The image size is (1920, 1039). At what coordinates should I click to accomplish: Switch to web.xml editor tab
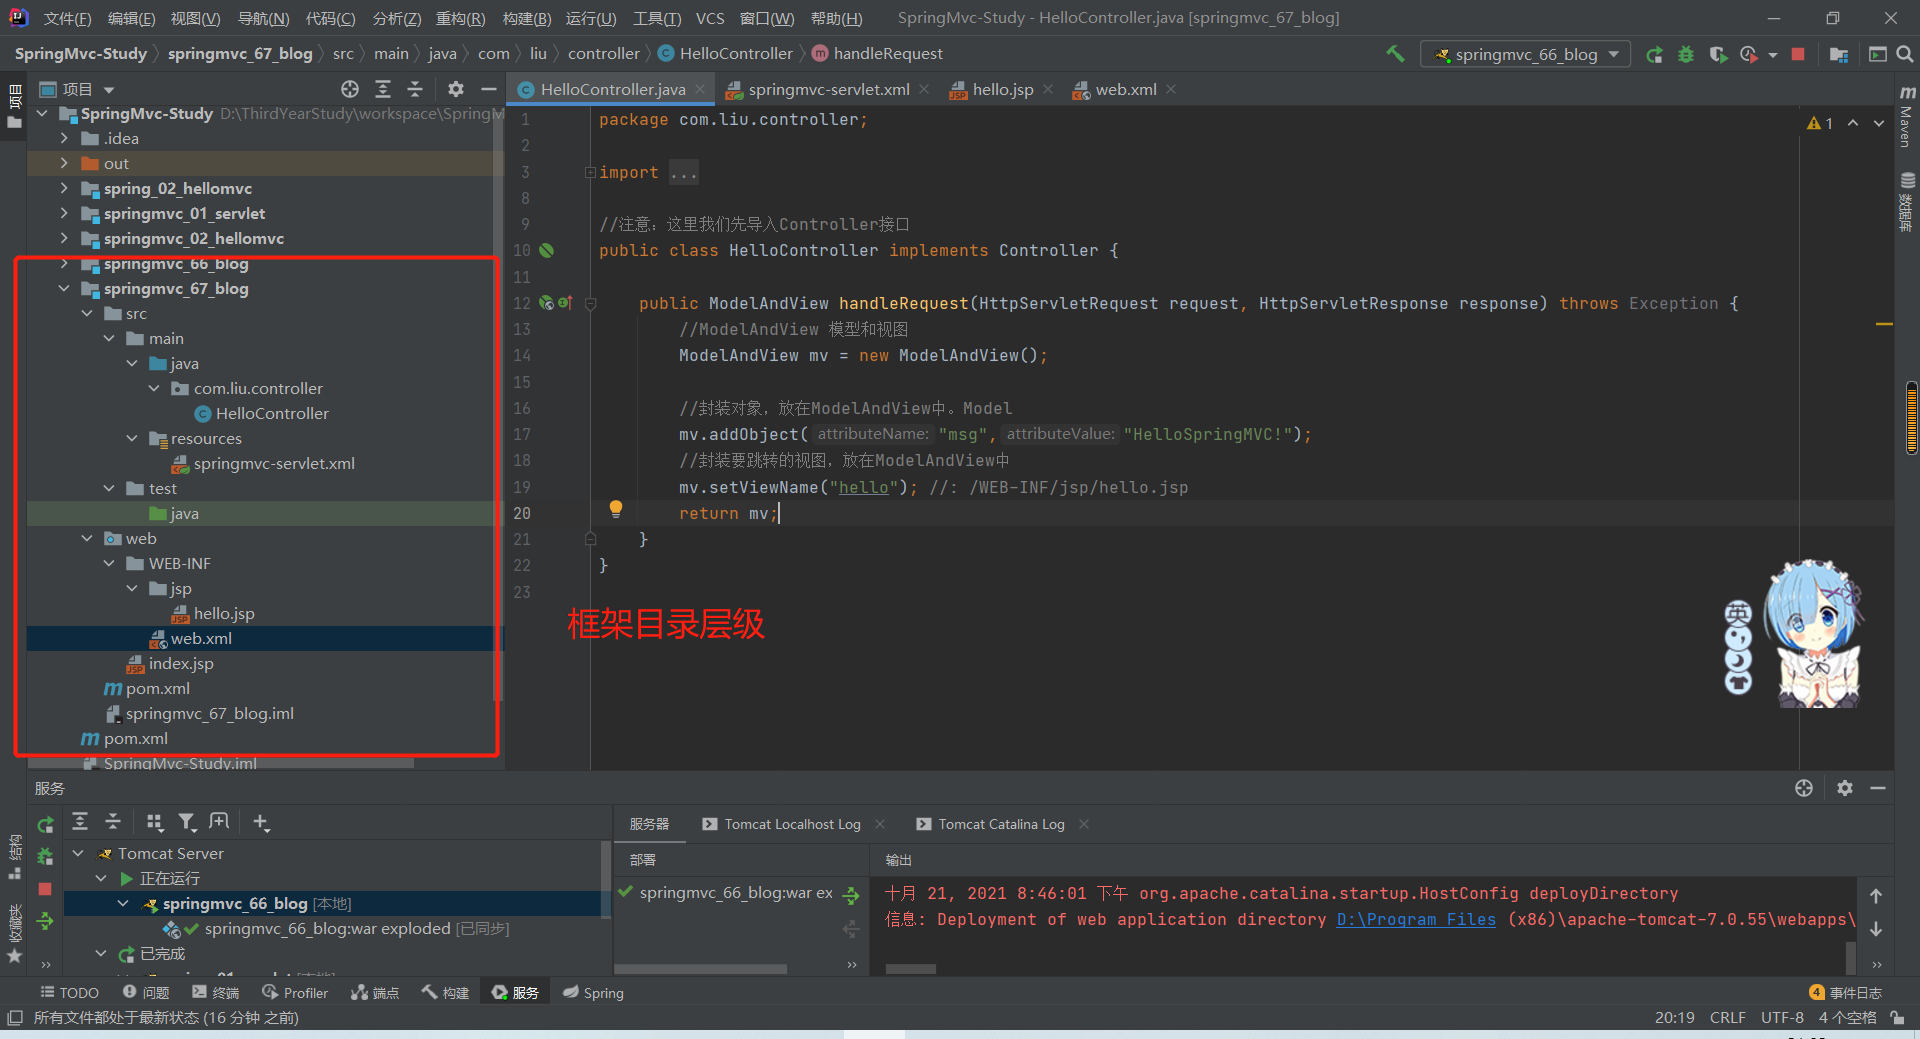coord(1125,89)
